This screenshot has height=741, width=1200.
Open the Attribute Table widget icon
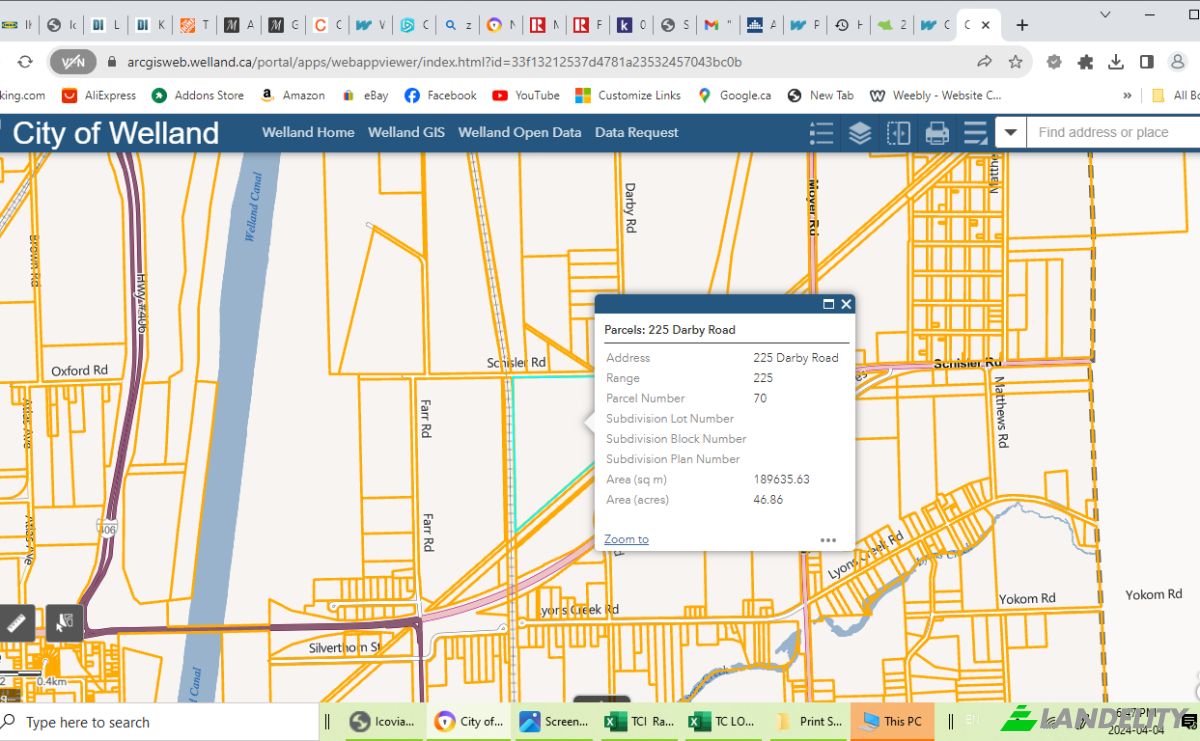[x=975, y=133]
